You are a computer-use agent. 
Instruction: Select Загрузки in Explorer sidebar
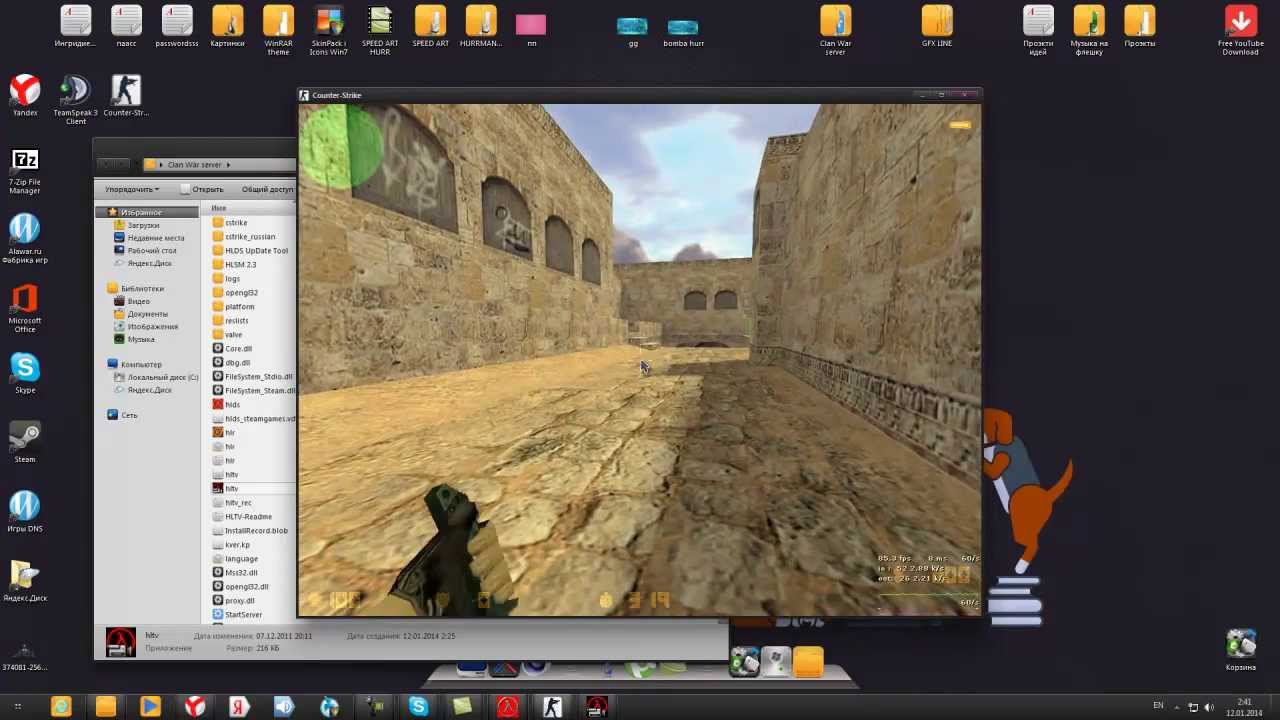(x=142, y=225)
